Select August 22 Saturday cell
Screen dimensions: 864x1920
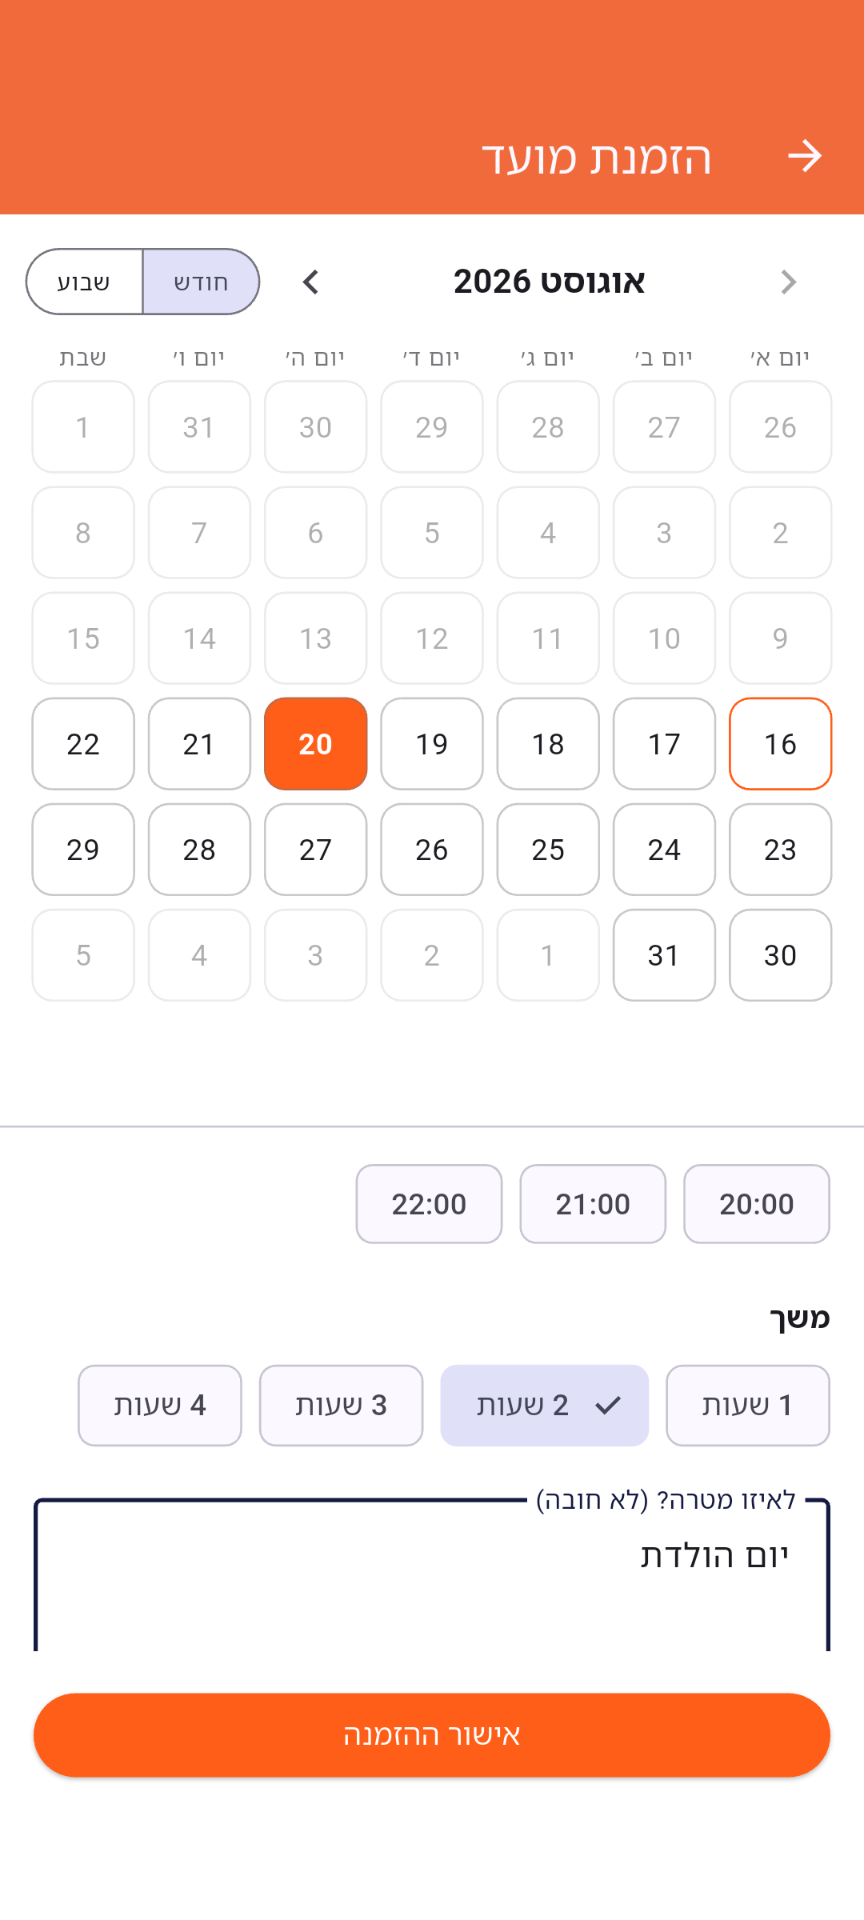83,744
